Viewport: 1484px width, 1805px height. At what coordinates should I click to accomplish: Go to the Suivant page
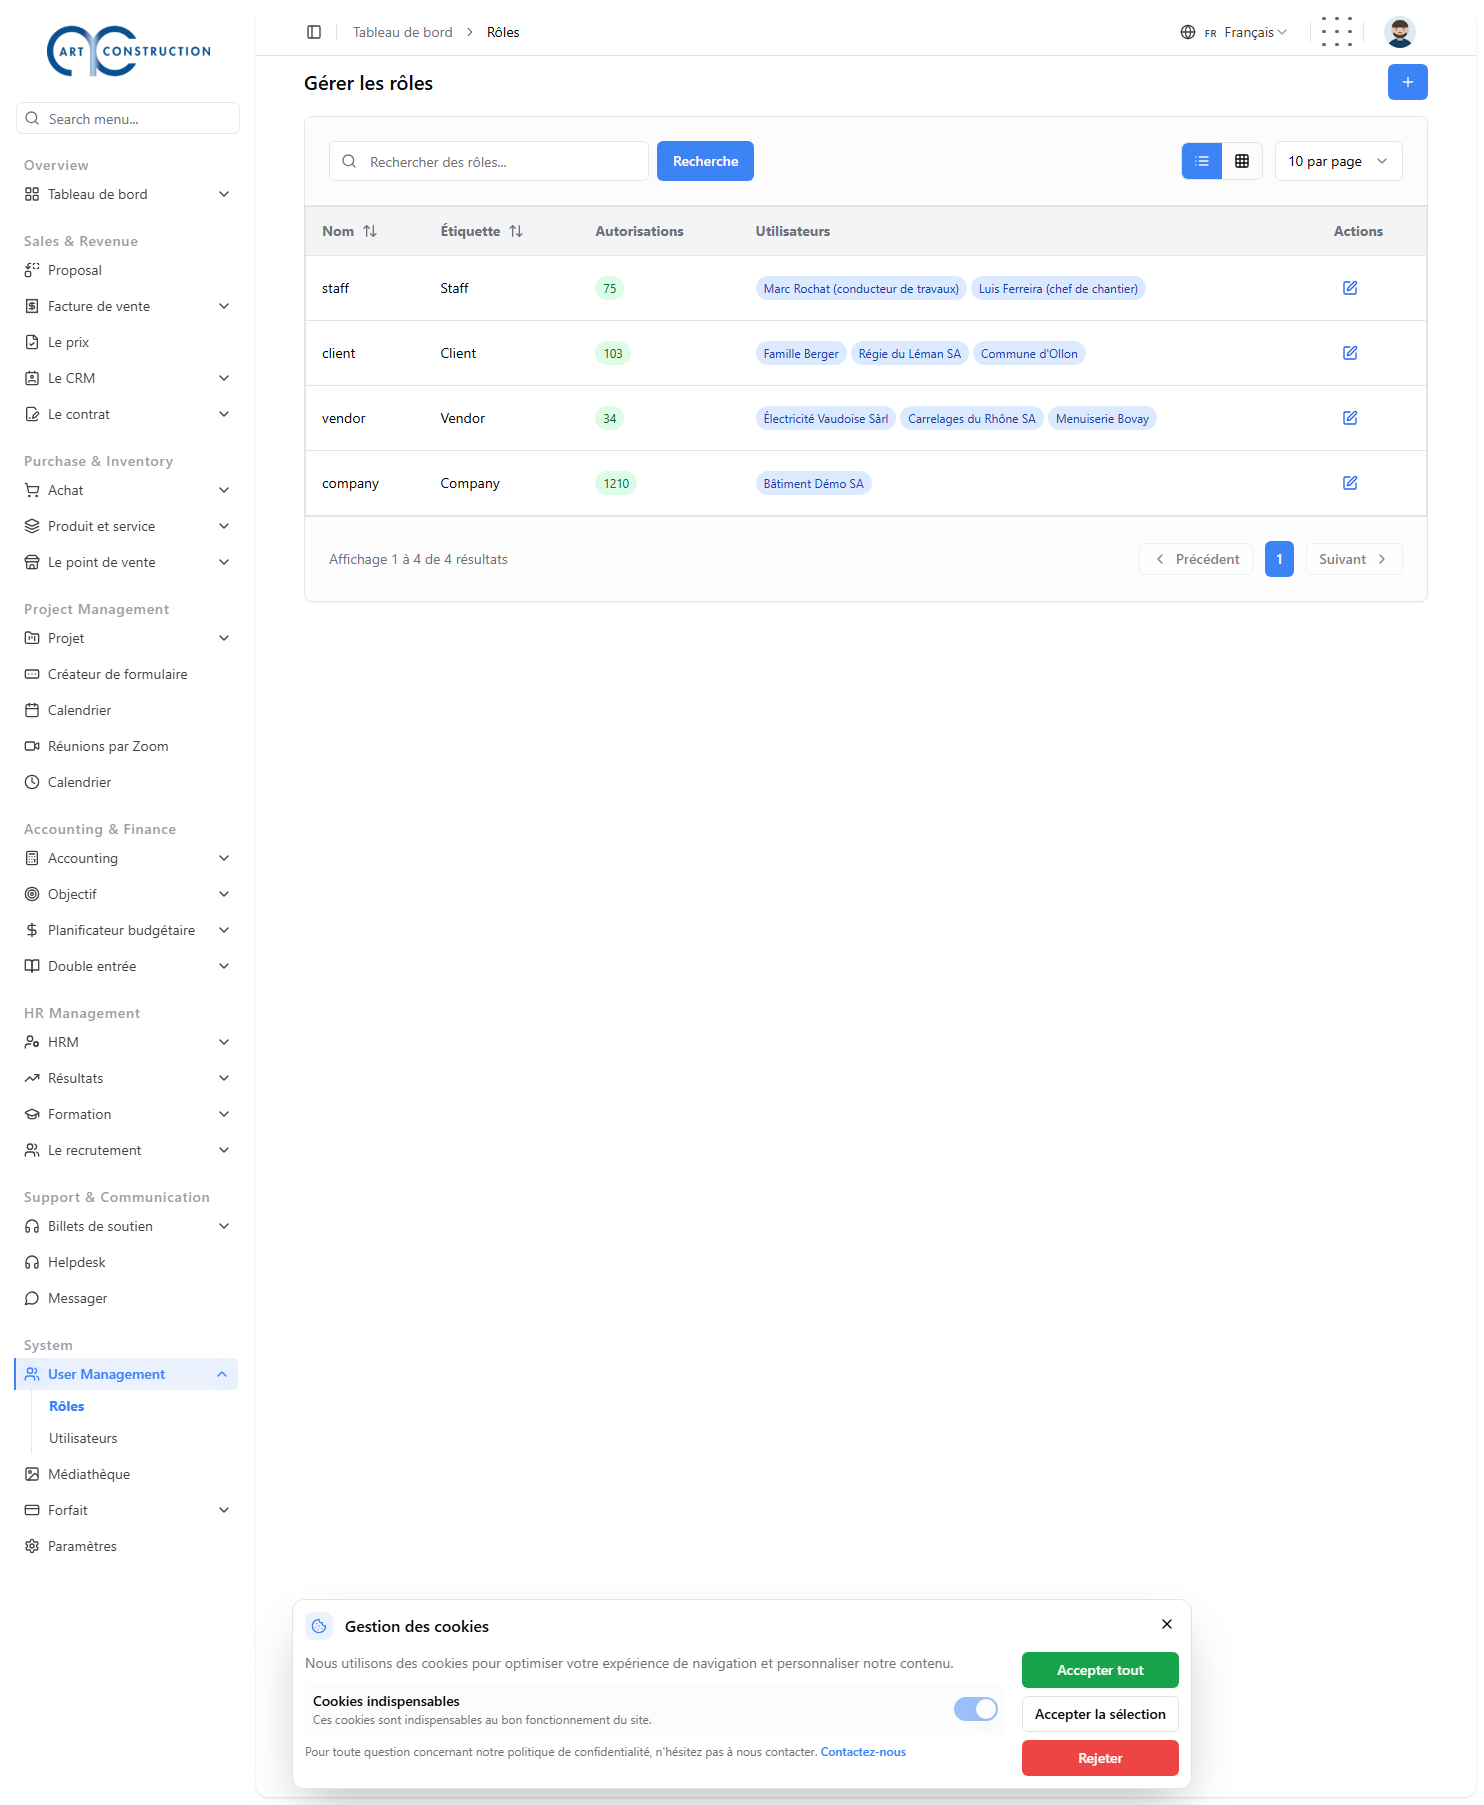pos(1354,559)
